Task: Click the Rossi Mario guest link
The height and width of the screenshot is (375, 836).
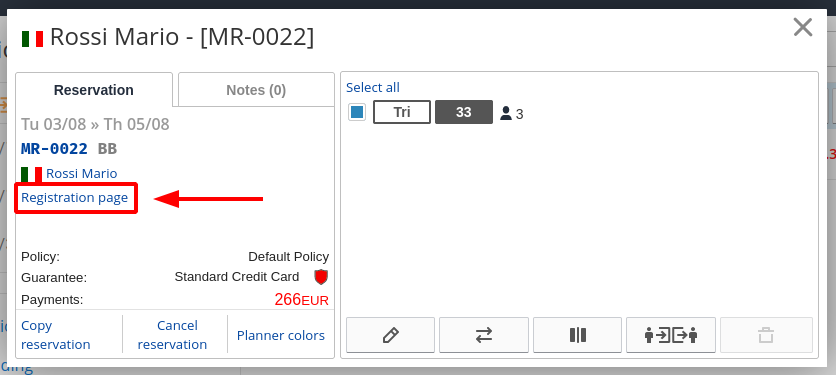Action: pyautogui.click(x=82, y=173)
